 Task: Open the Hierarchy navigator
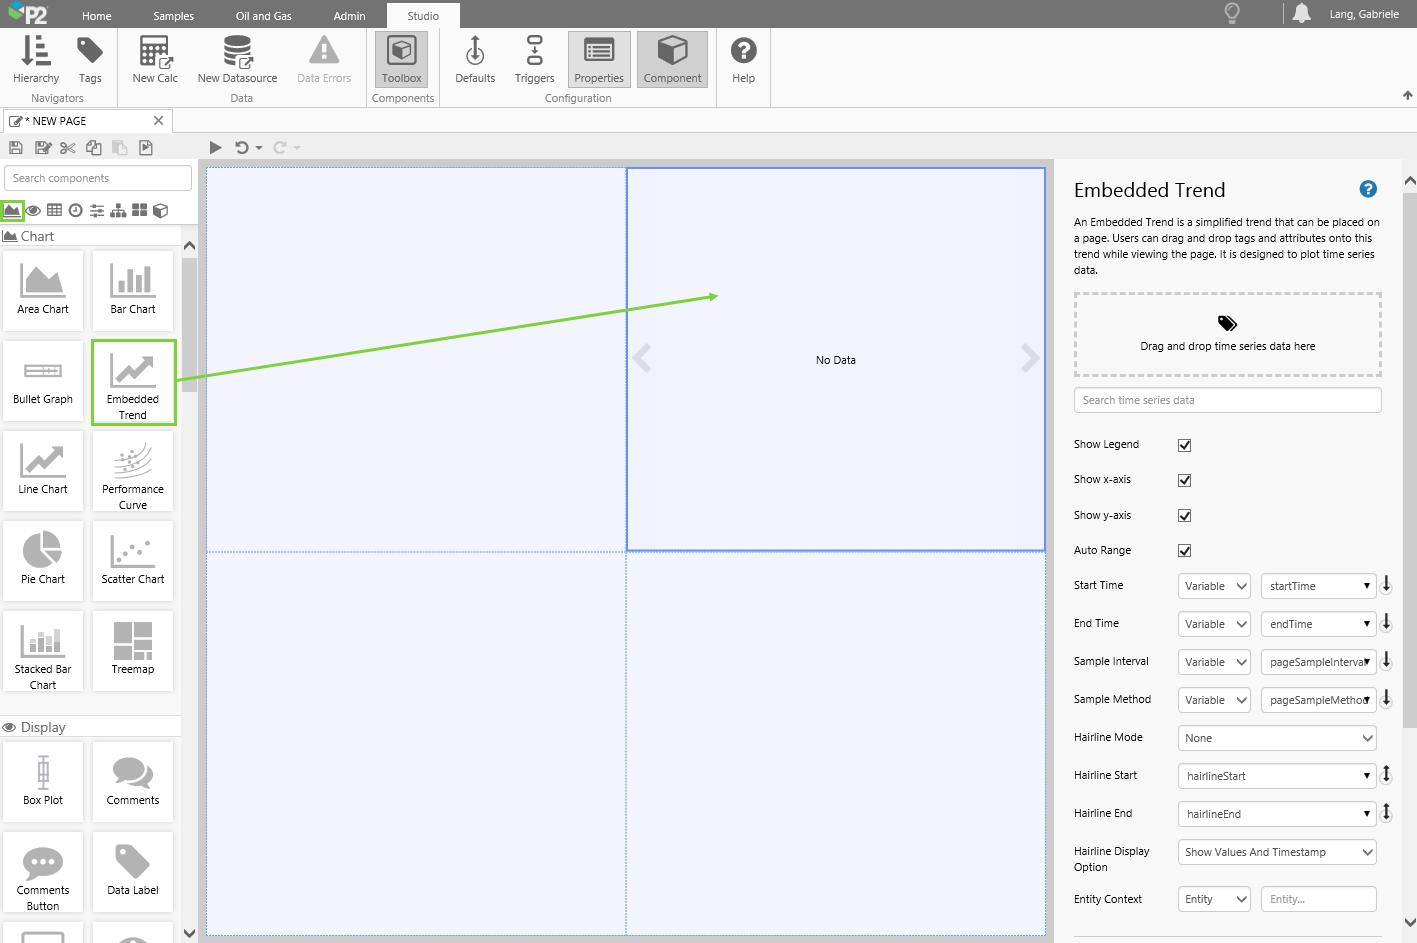pyautogui.click(x=36, y=59)
